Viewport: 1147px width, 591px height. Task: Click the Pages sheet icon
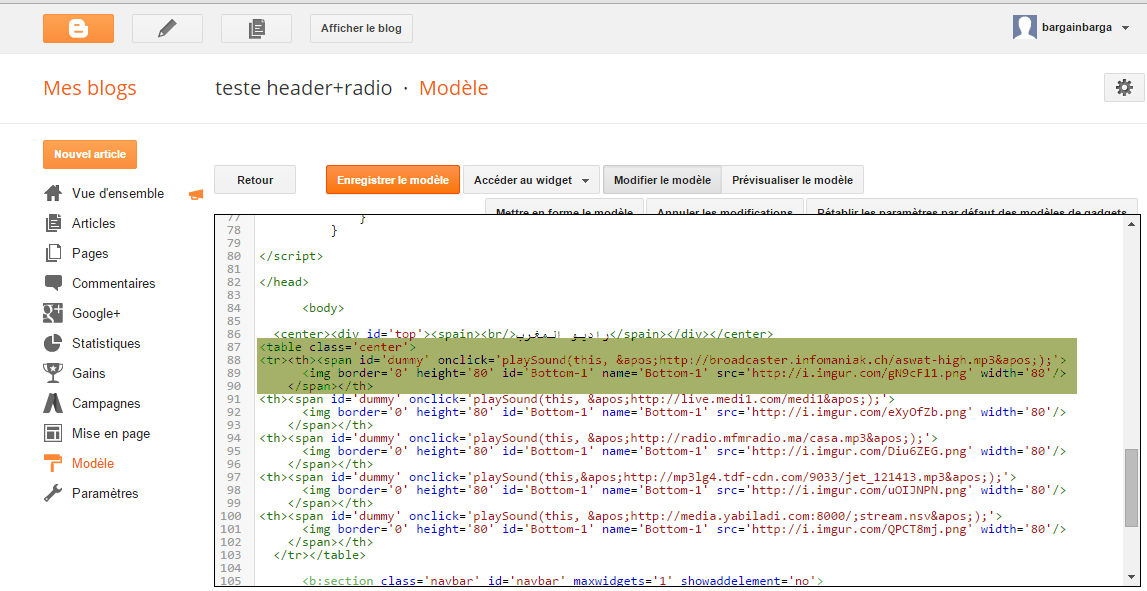tap(53, 253)
